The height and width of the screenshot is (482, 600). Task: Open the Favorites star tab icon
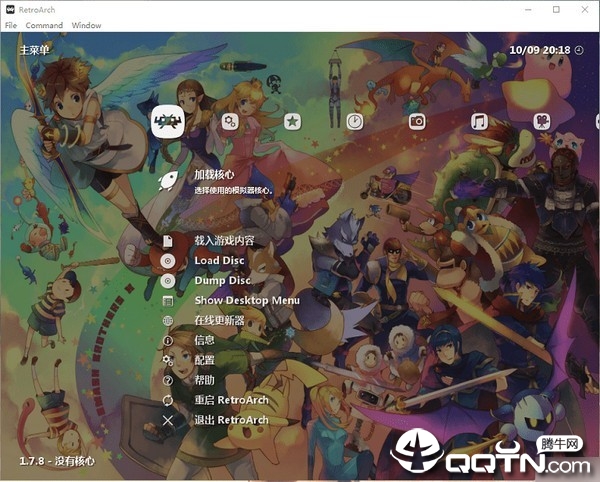point(292,122)
